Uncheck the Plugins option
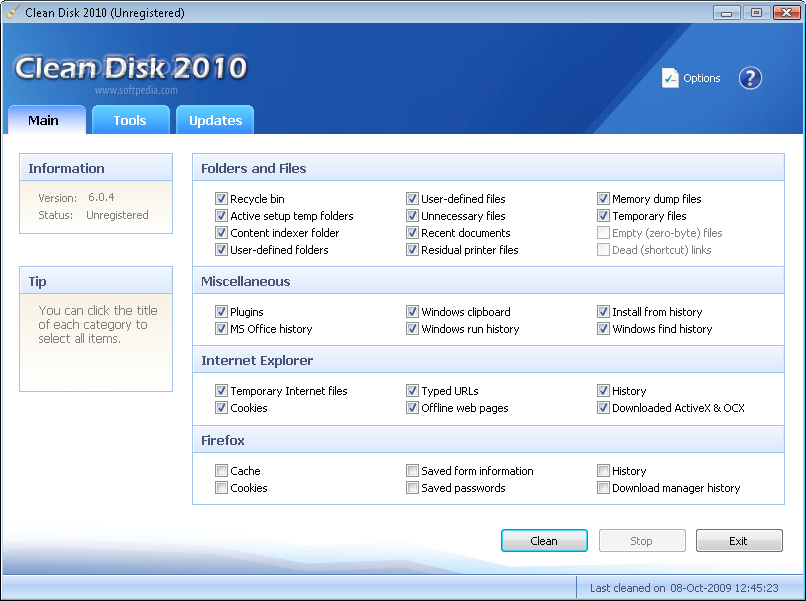 click(x=221, y=312)
